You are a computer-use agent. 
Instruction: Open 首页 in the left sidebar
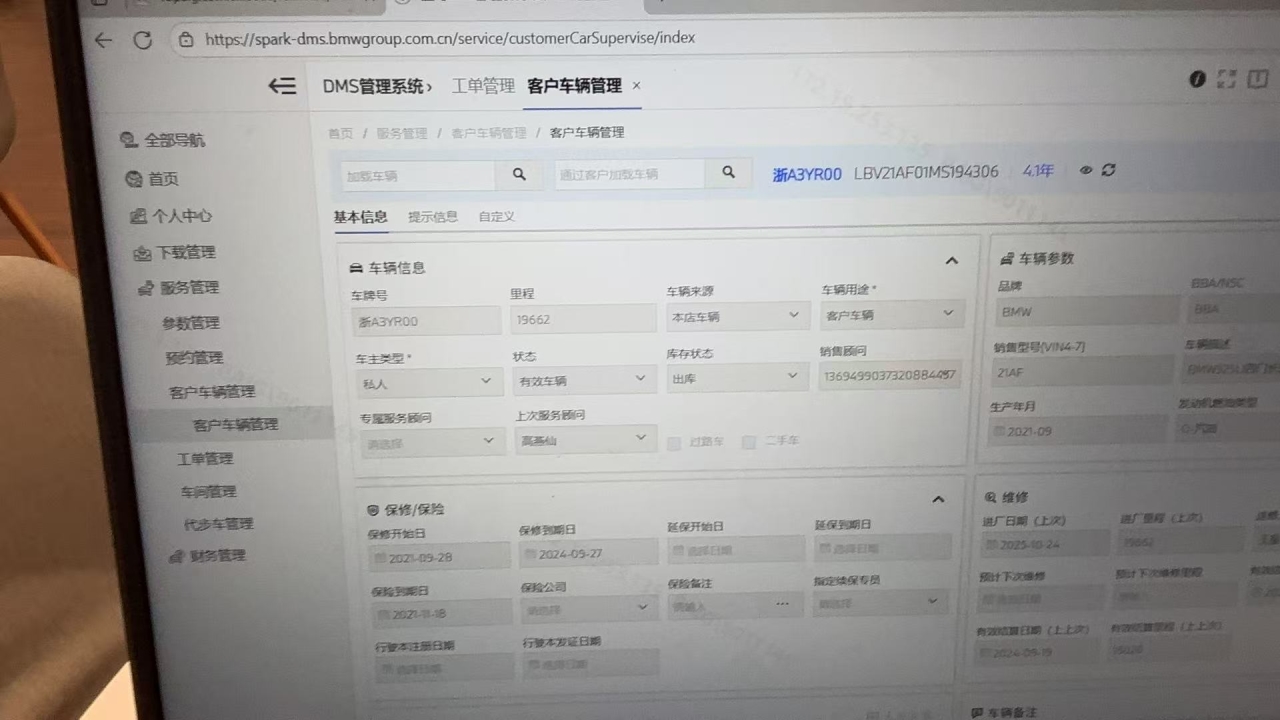click(163, 179)
